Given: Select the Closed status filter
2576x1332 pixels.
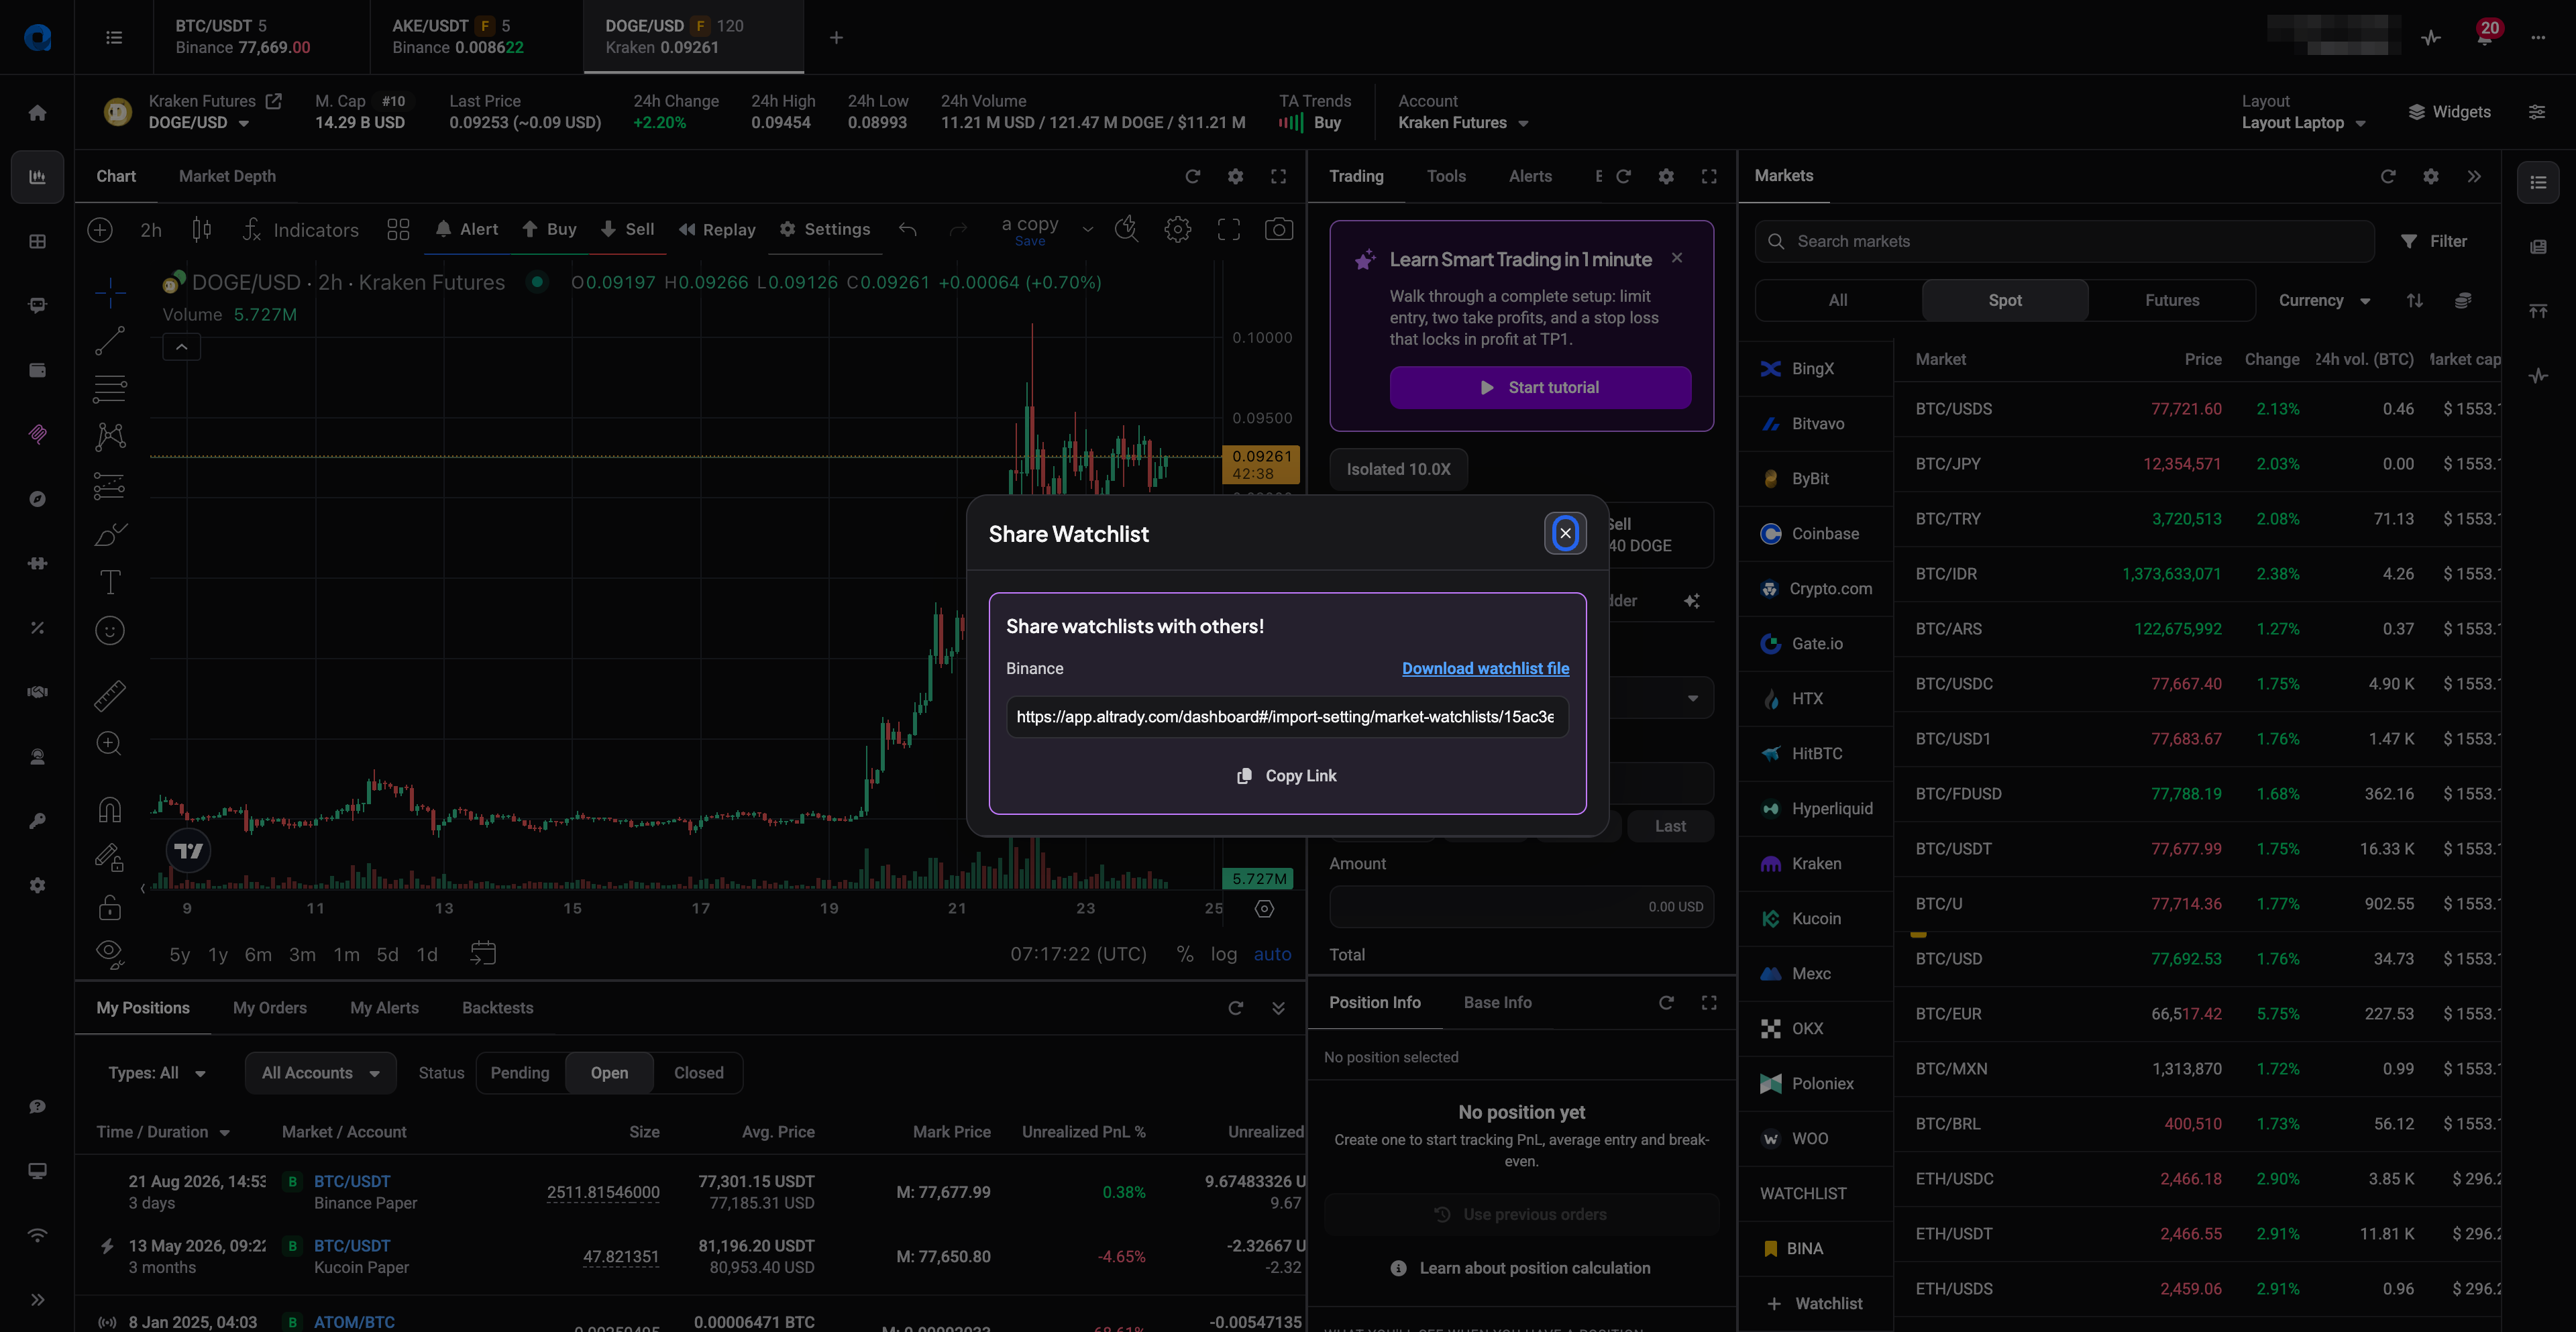Looking at the screenshot, I should (x=698, y=1073).
